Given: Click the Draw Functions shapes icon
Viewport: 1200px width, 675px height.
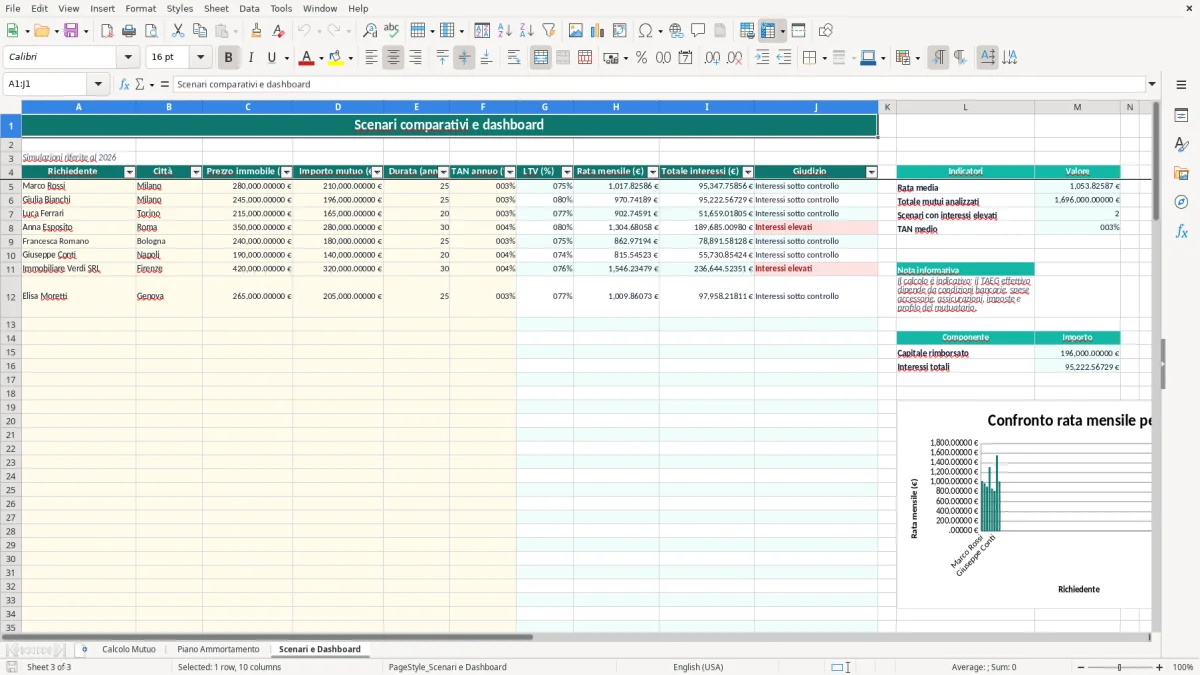Looking at the screenshot, I should [825, 31].
